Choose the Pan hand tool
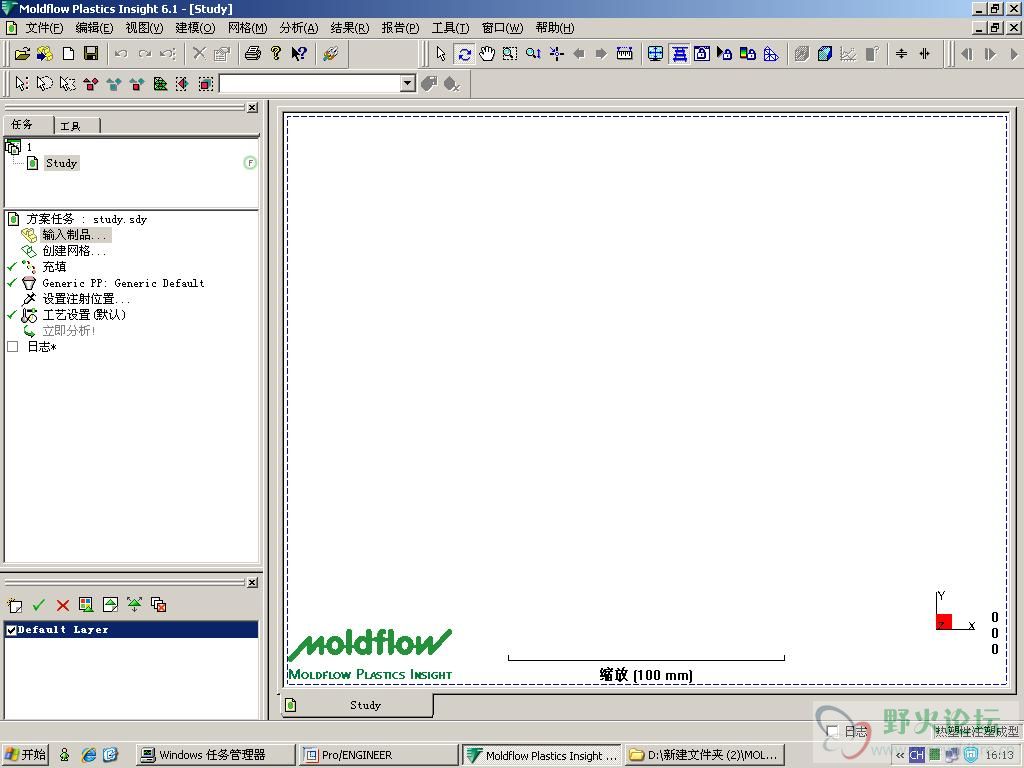Screen dimensions: 1024x768 487,54
